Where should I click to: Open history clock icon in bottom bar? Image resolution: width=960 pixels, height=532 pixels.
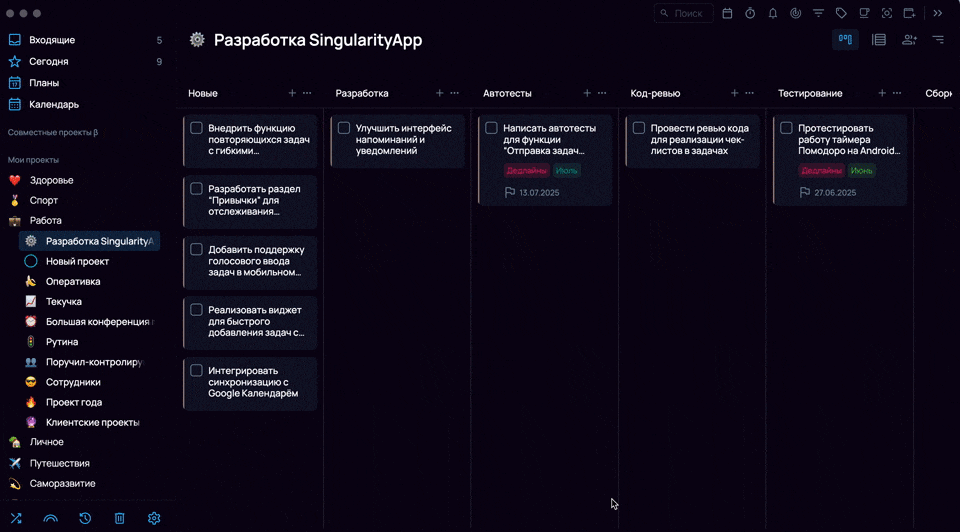pyautogui.click(x=85, y=519)
